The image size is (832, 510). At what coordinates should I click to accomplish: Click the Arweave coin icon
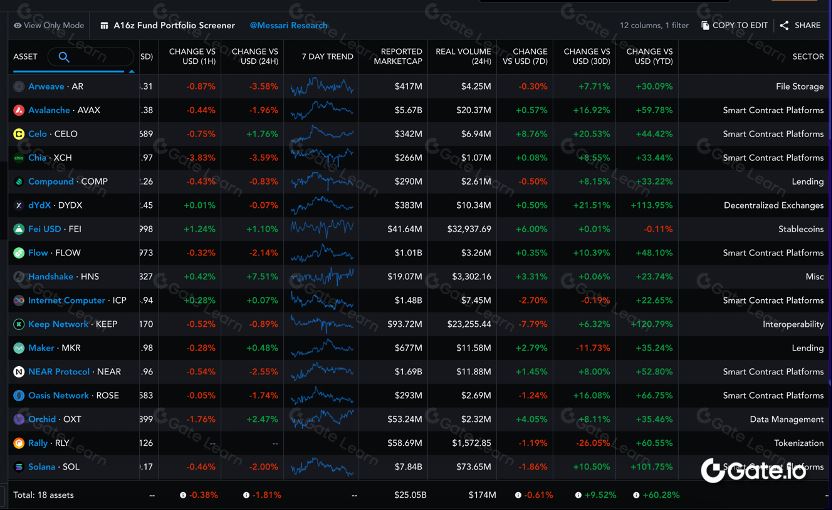tap(19, 87)
